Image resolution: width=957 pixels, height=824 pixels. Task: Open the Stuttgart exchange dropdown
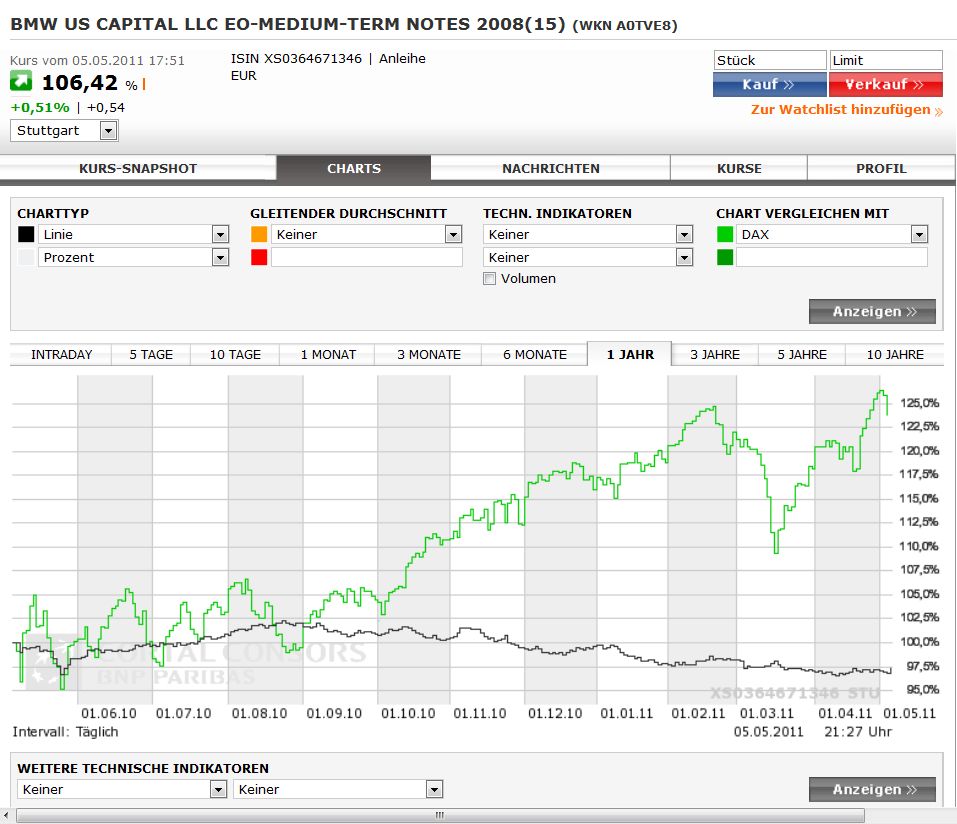pos(64,131)
